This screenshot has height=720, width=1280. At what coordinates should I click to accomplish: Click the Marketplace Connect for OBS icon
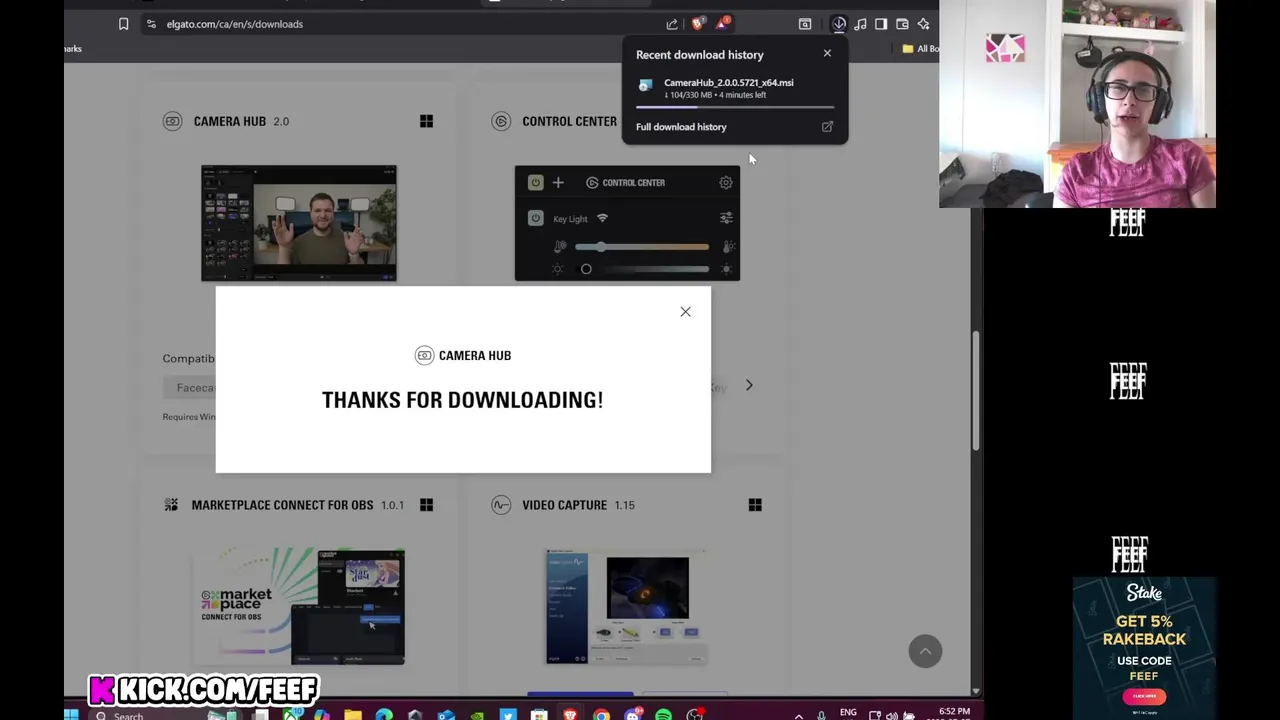point(171,505)
